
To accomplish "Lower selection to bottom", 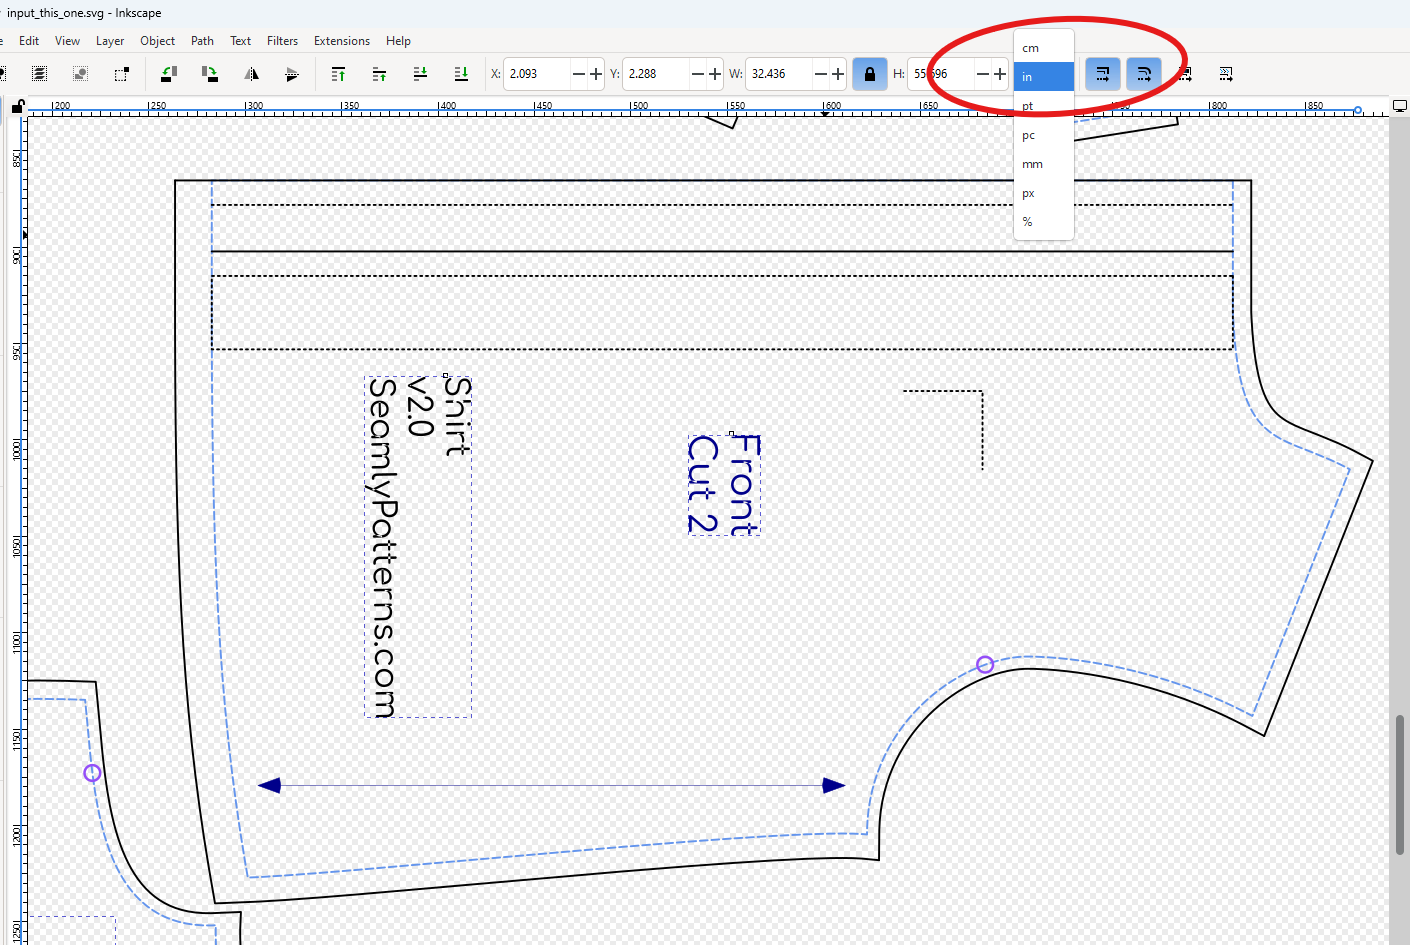I will (x=461, y=74).
